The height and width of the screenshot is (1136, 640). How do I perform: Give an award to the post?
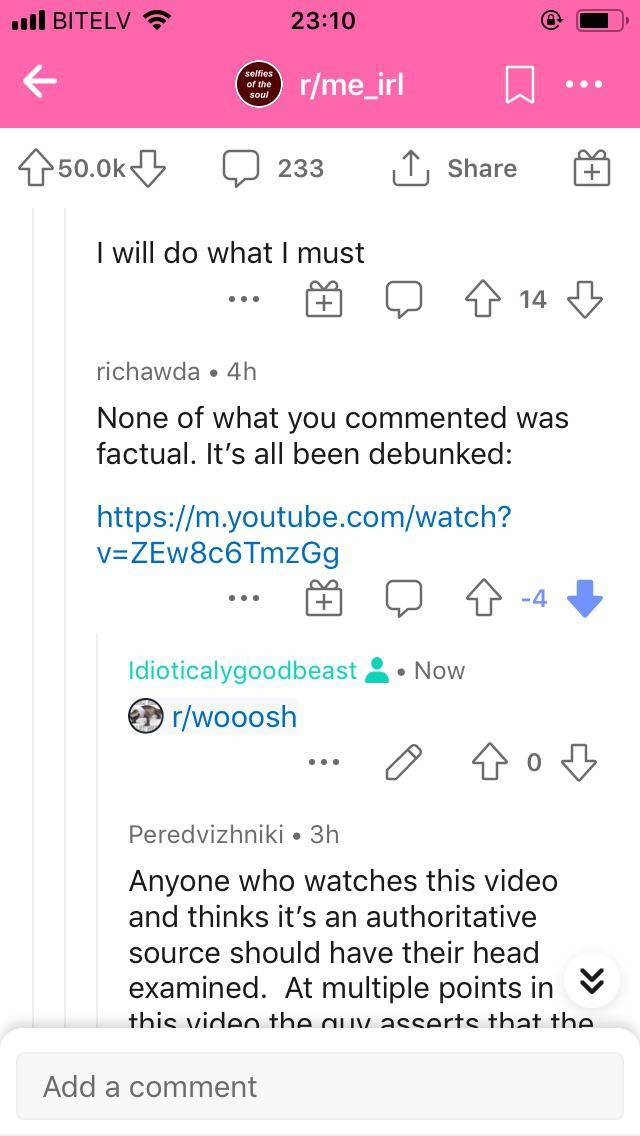pyautogui.click(x=591, y=168)
